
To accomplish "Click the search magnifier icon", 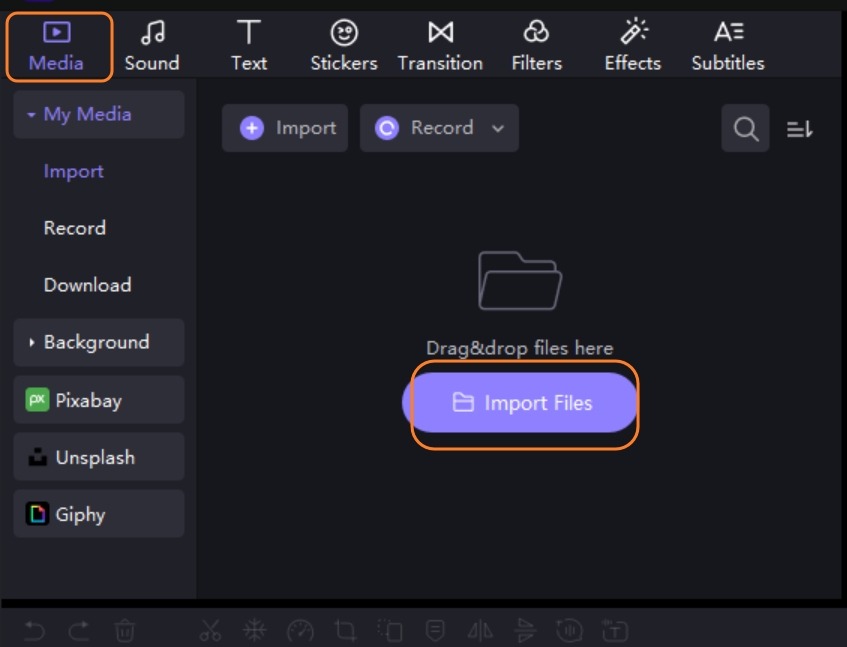I will coord(745,128).
